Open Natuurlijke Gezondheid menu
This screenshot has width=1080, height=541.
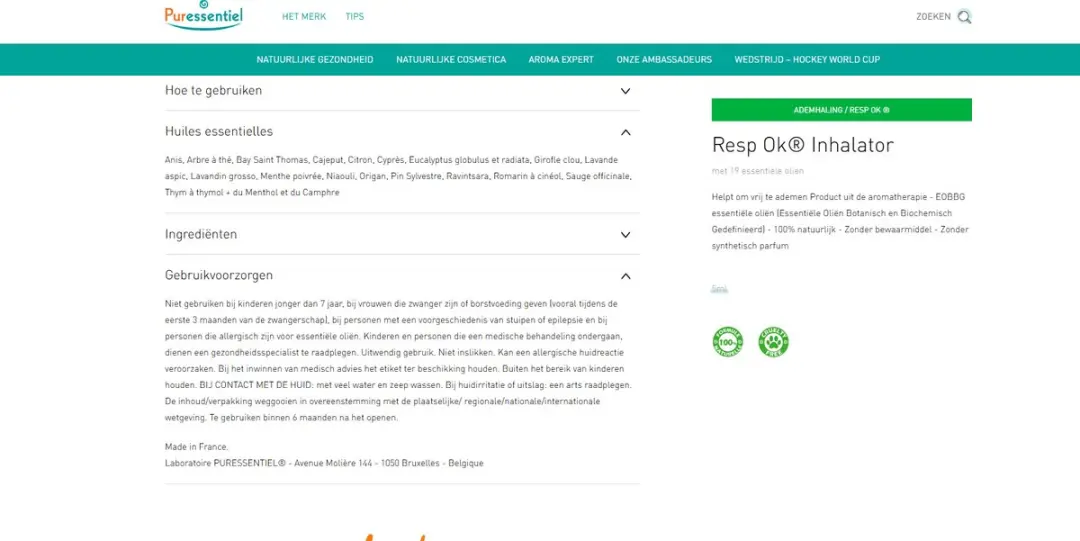pyautogui.click(x=315, y=60)
